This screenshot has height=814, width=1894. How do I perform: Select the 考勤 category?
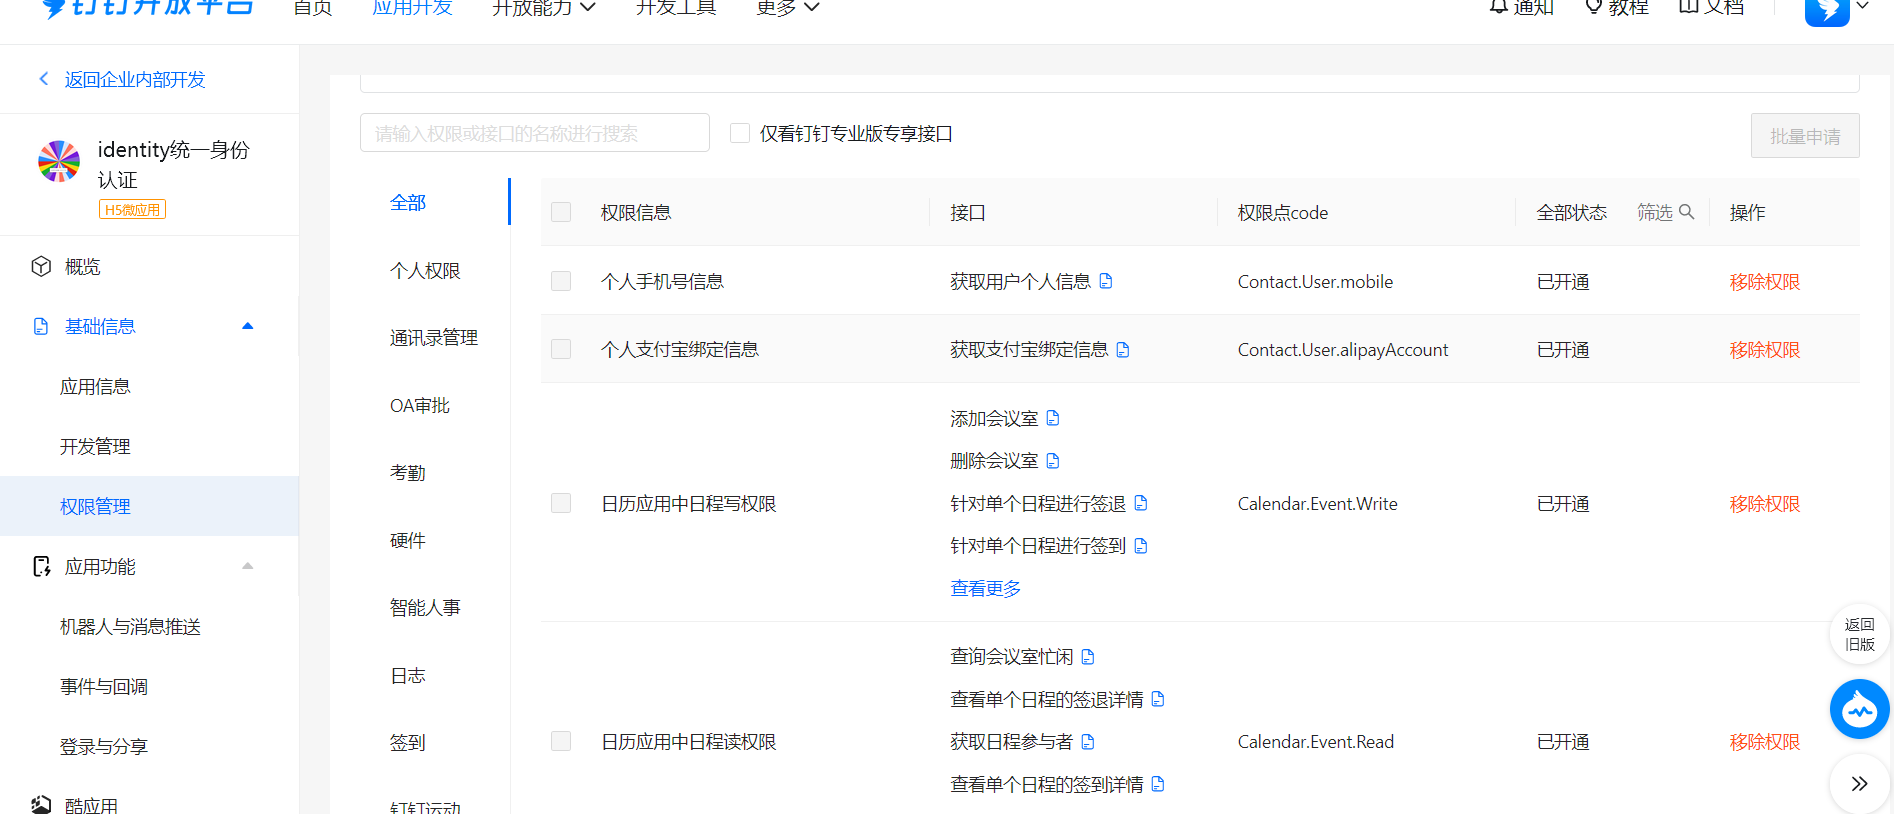coord(408,472)
